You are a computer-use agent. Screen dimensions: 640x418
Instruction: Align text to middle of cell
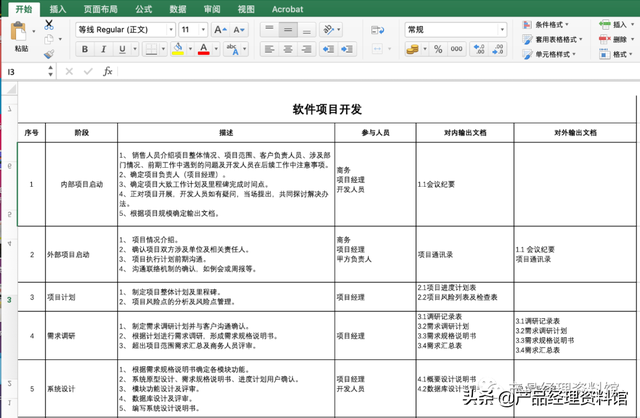click(x=288, y=29)
